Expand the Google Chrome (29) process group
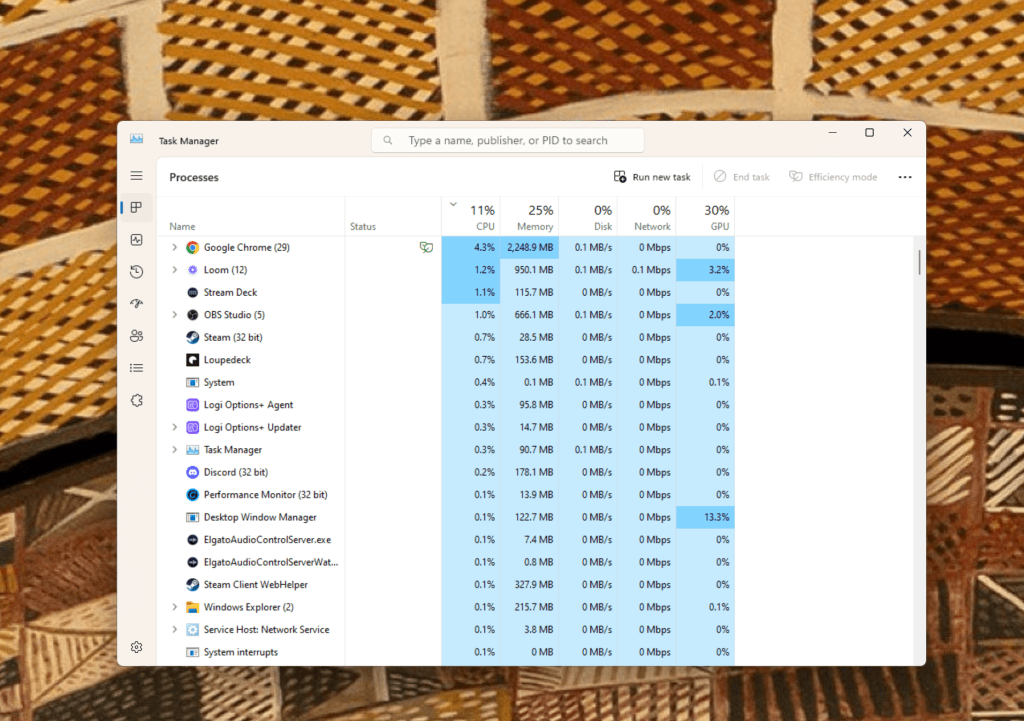Image resolution: width=1024 pixels, height=721 pixels. (174, 248)
